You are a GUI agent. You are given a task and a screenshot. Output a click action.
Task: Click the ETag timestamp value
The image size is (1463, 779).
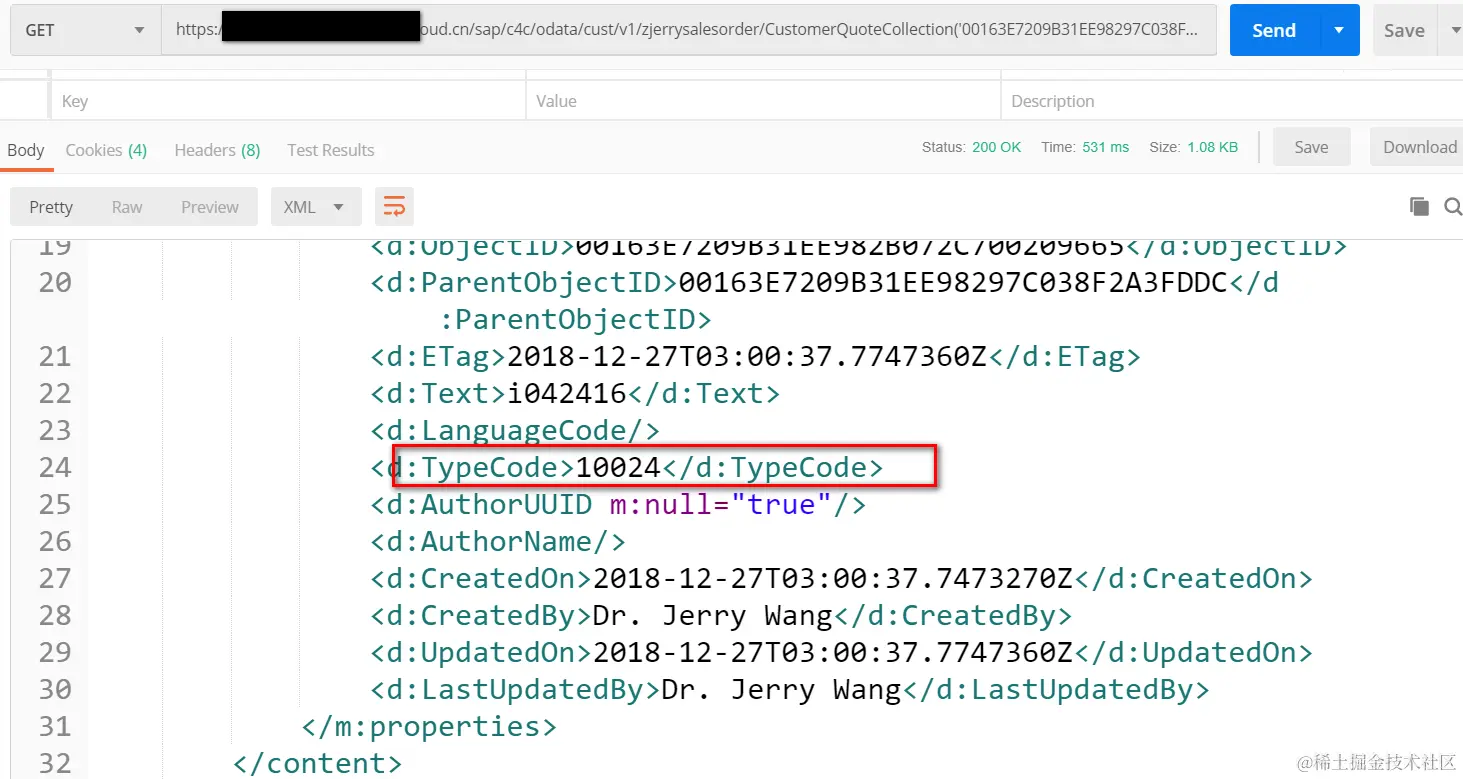click(748, 356)
